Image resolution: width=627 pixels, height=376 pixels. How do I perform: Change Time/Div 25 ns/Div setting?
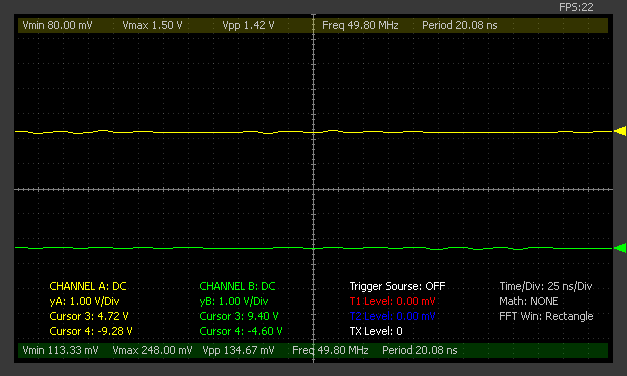(545, 286)
